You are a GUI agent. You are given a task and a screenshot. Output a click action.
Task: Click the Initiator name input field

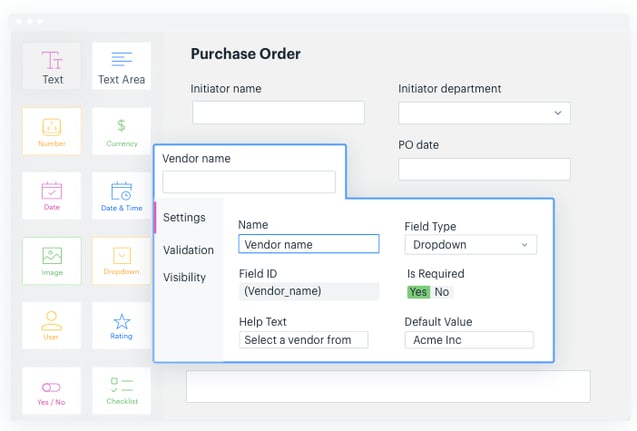coord(278,113)
